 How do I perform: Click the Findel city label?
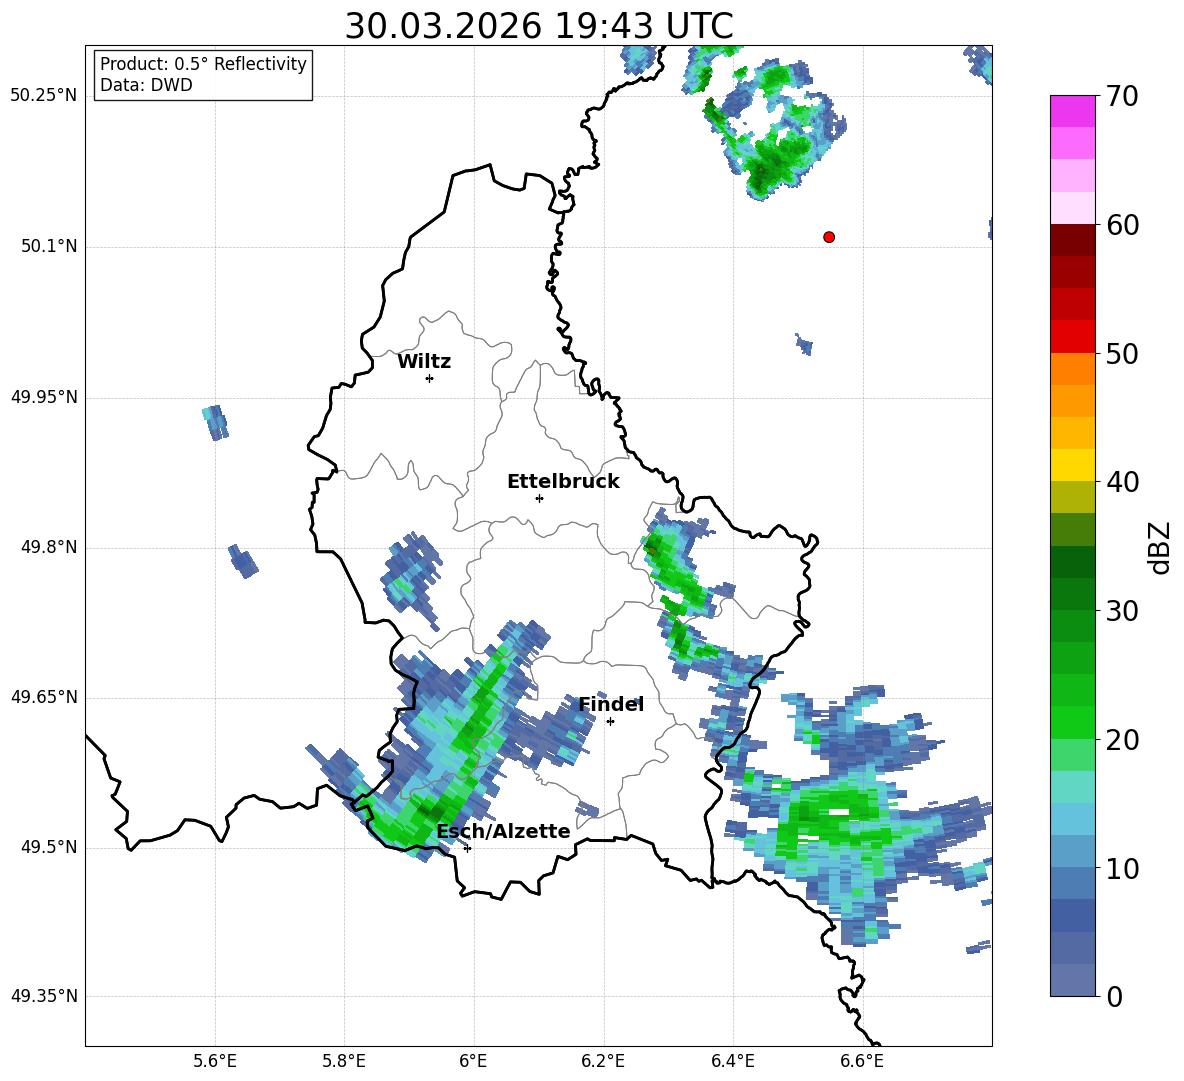pyautogui.click(x=611, y=704)
